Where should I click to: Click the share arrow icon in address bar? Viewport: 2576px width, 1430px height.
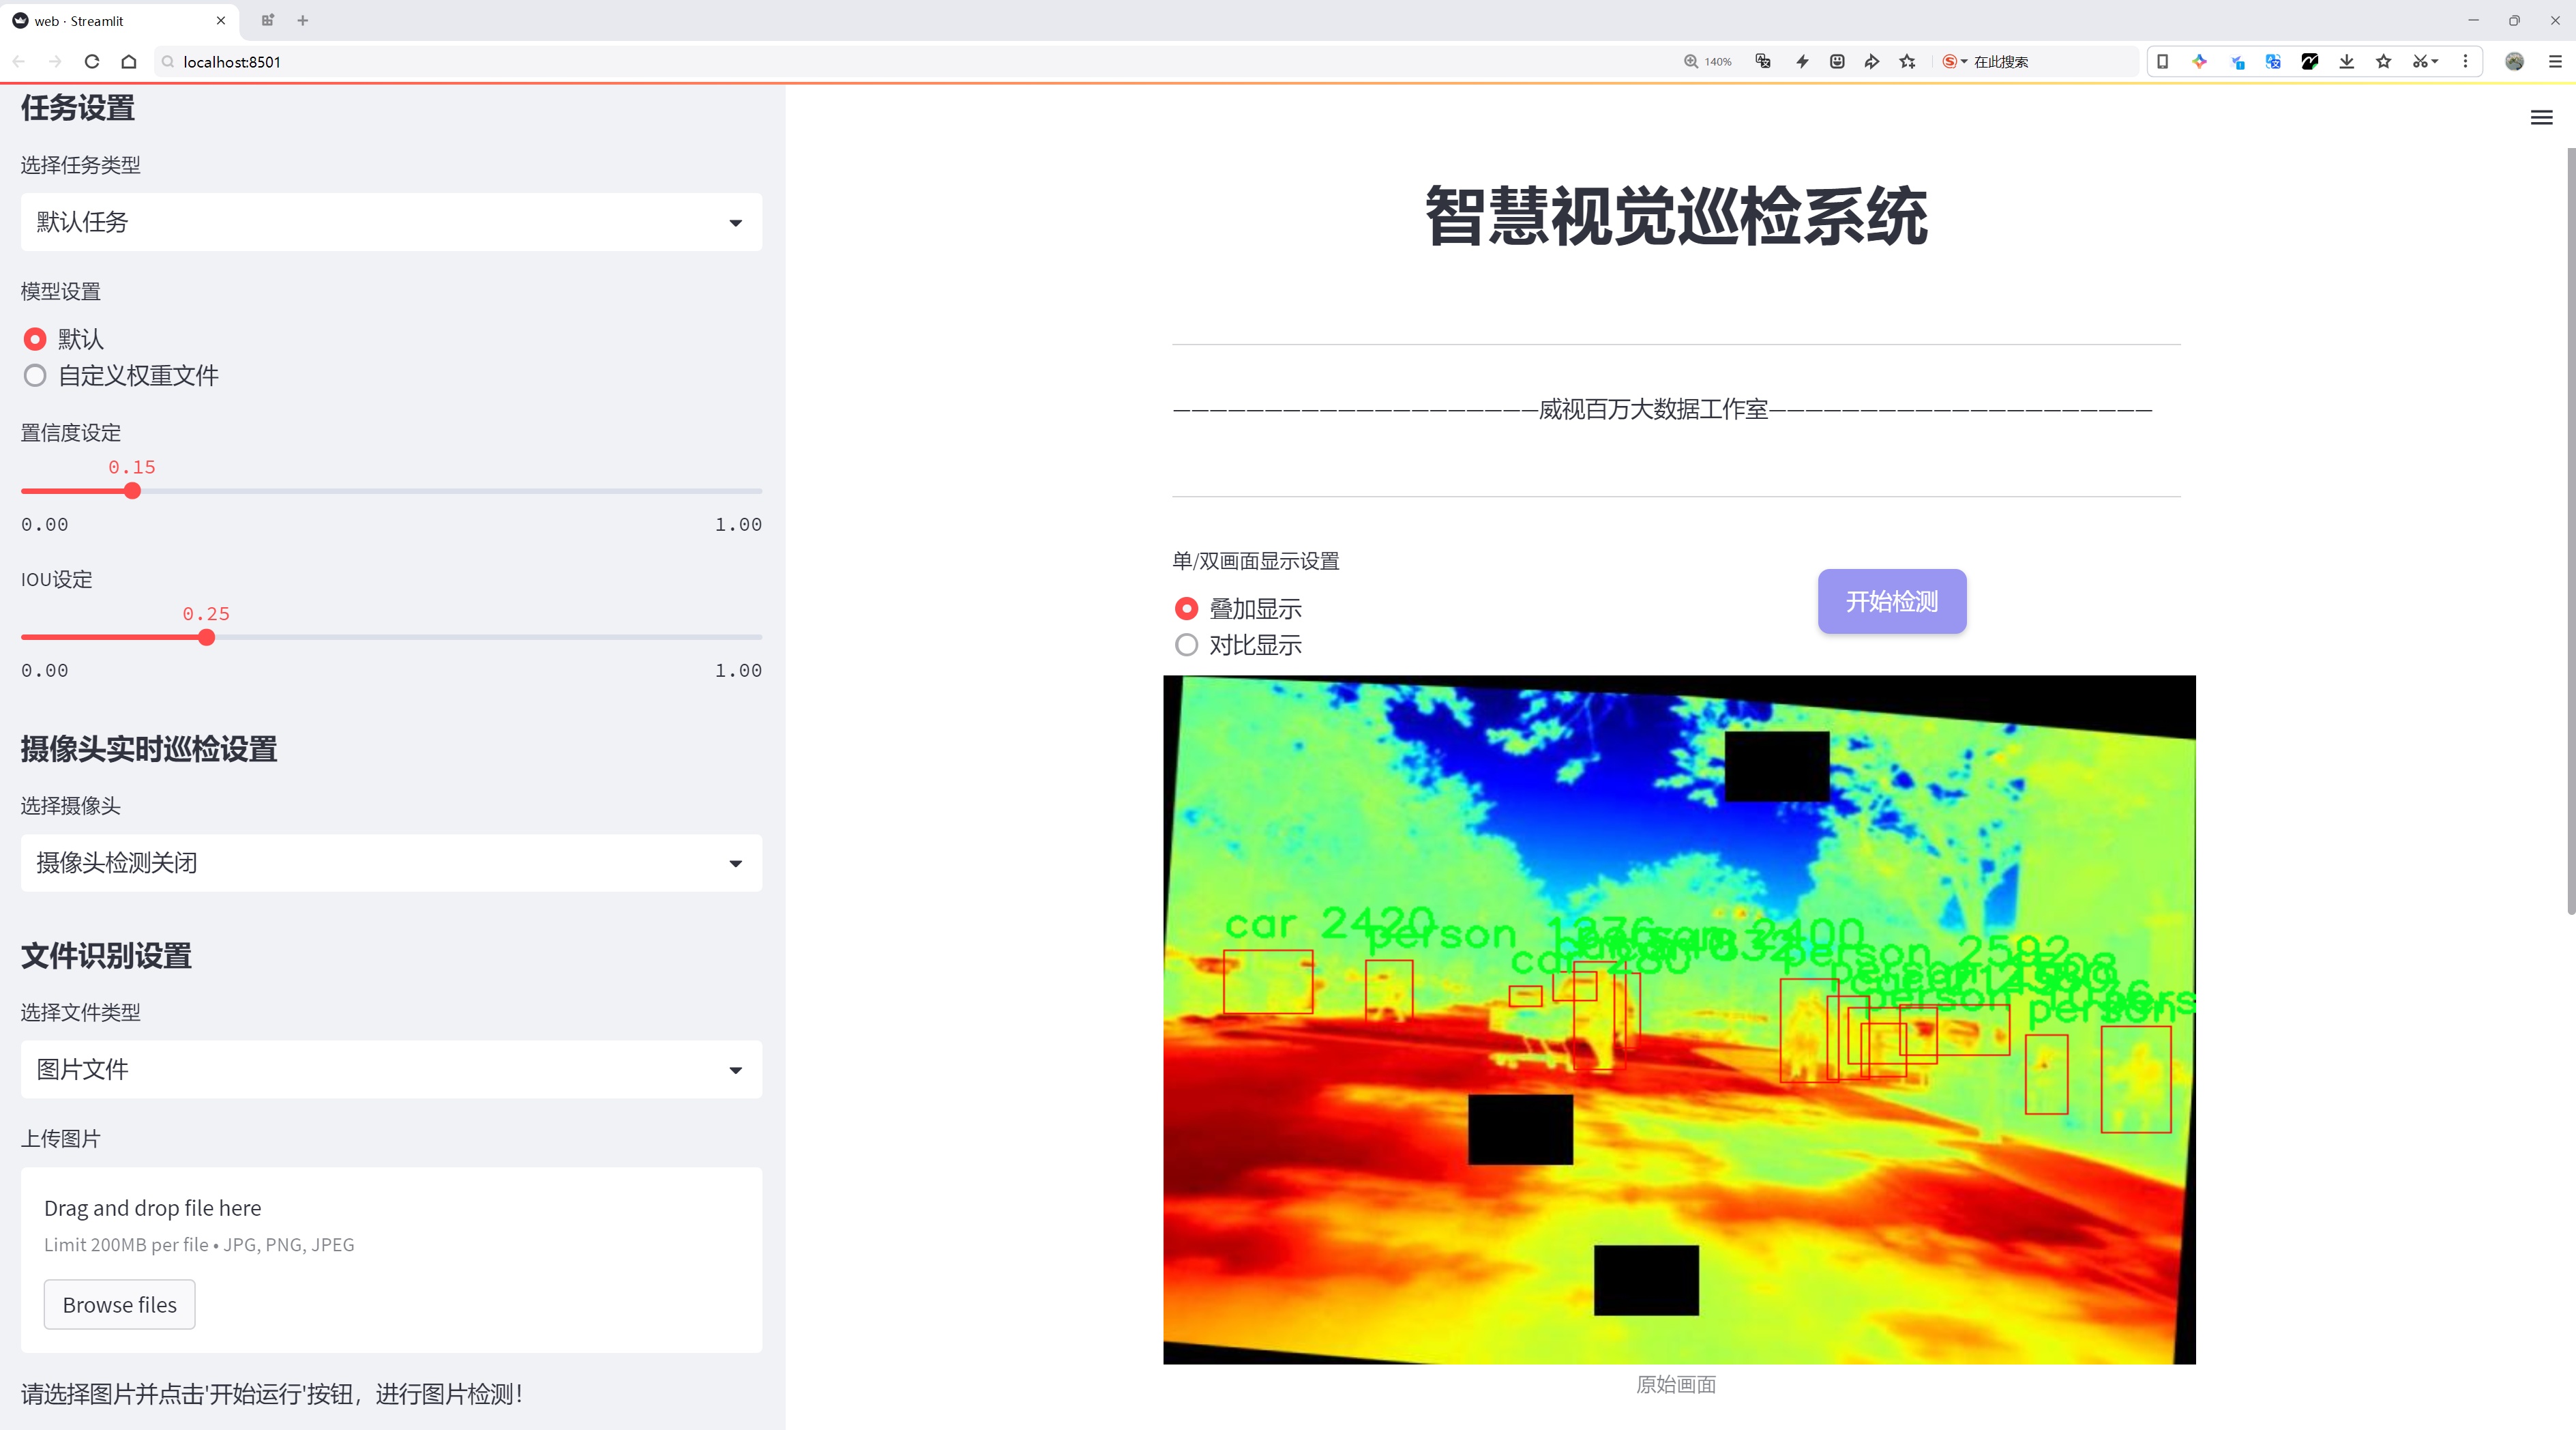(1872, 62)
